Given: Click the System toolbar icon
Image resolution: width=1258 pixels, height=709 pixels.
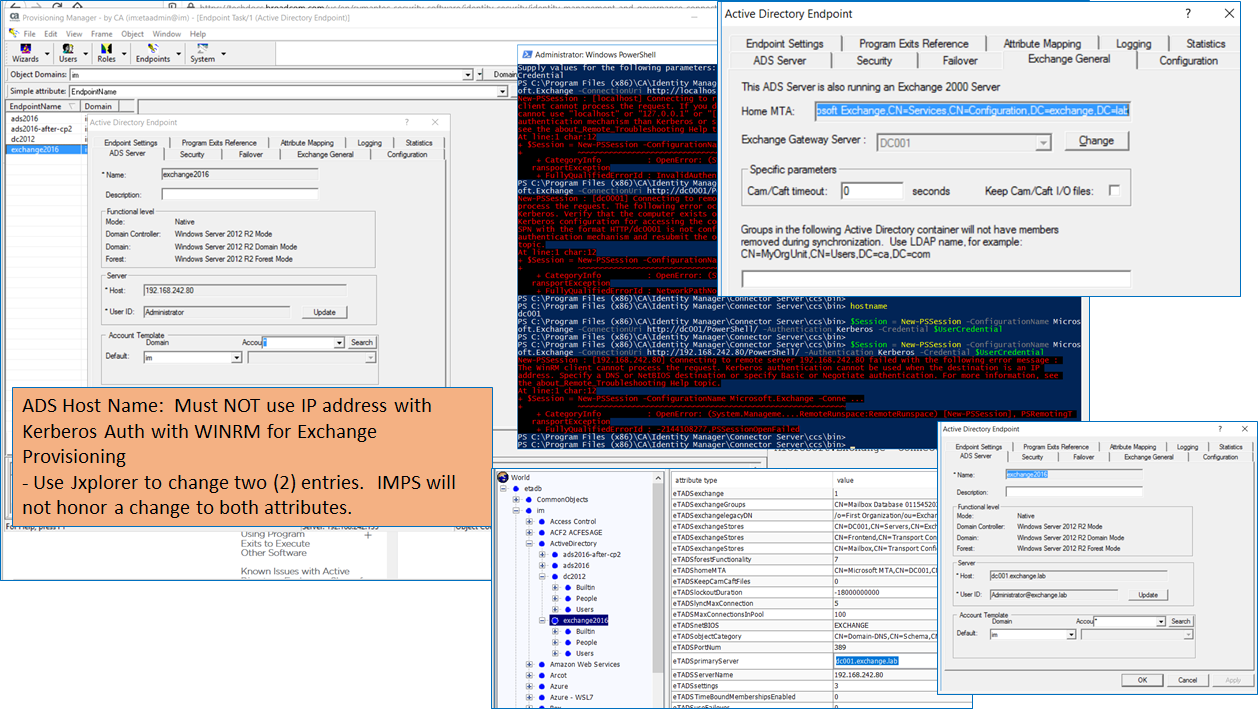Looking at the screenshot, I should click(x=202, y=50).
